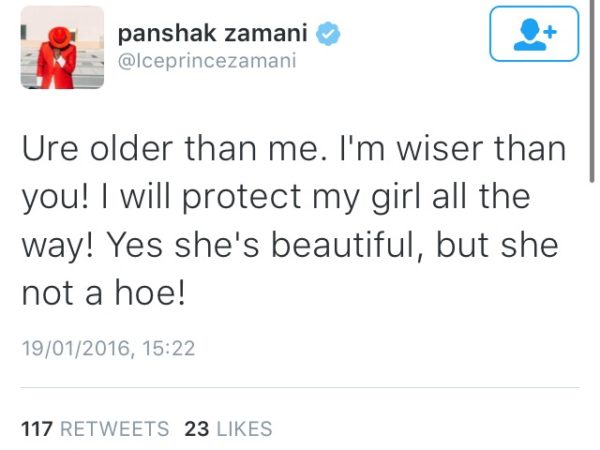View the 23 Likes list
Screen dimensions: 600x450
[x=229, y=428]
